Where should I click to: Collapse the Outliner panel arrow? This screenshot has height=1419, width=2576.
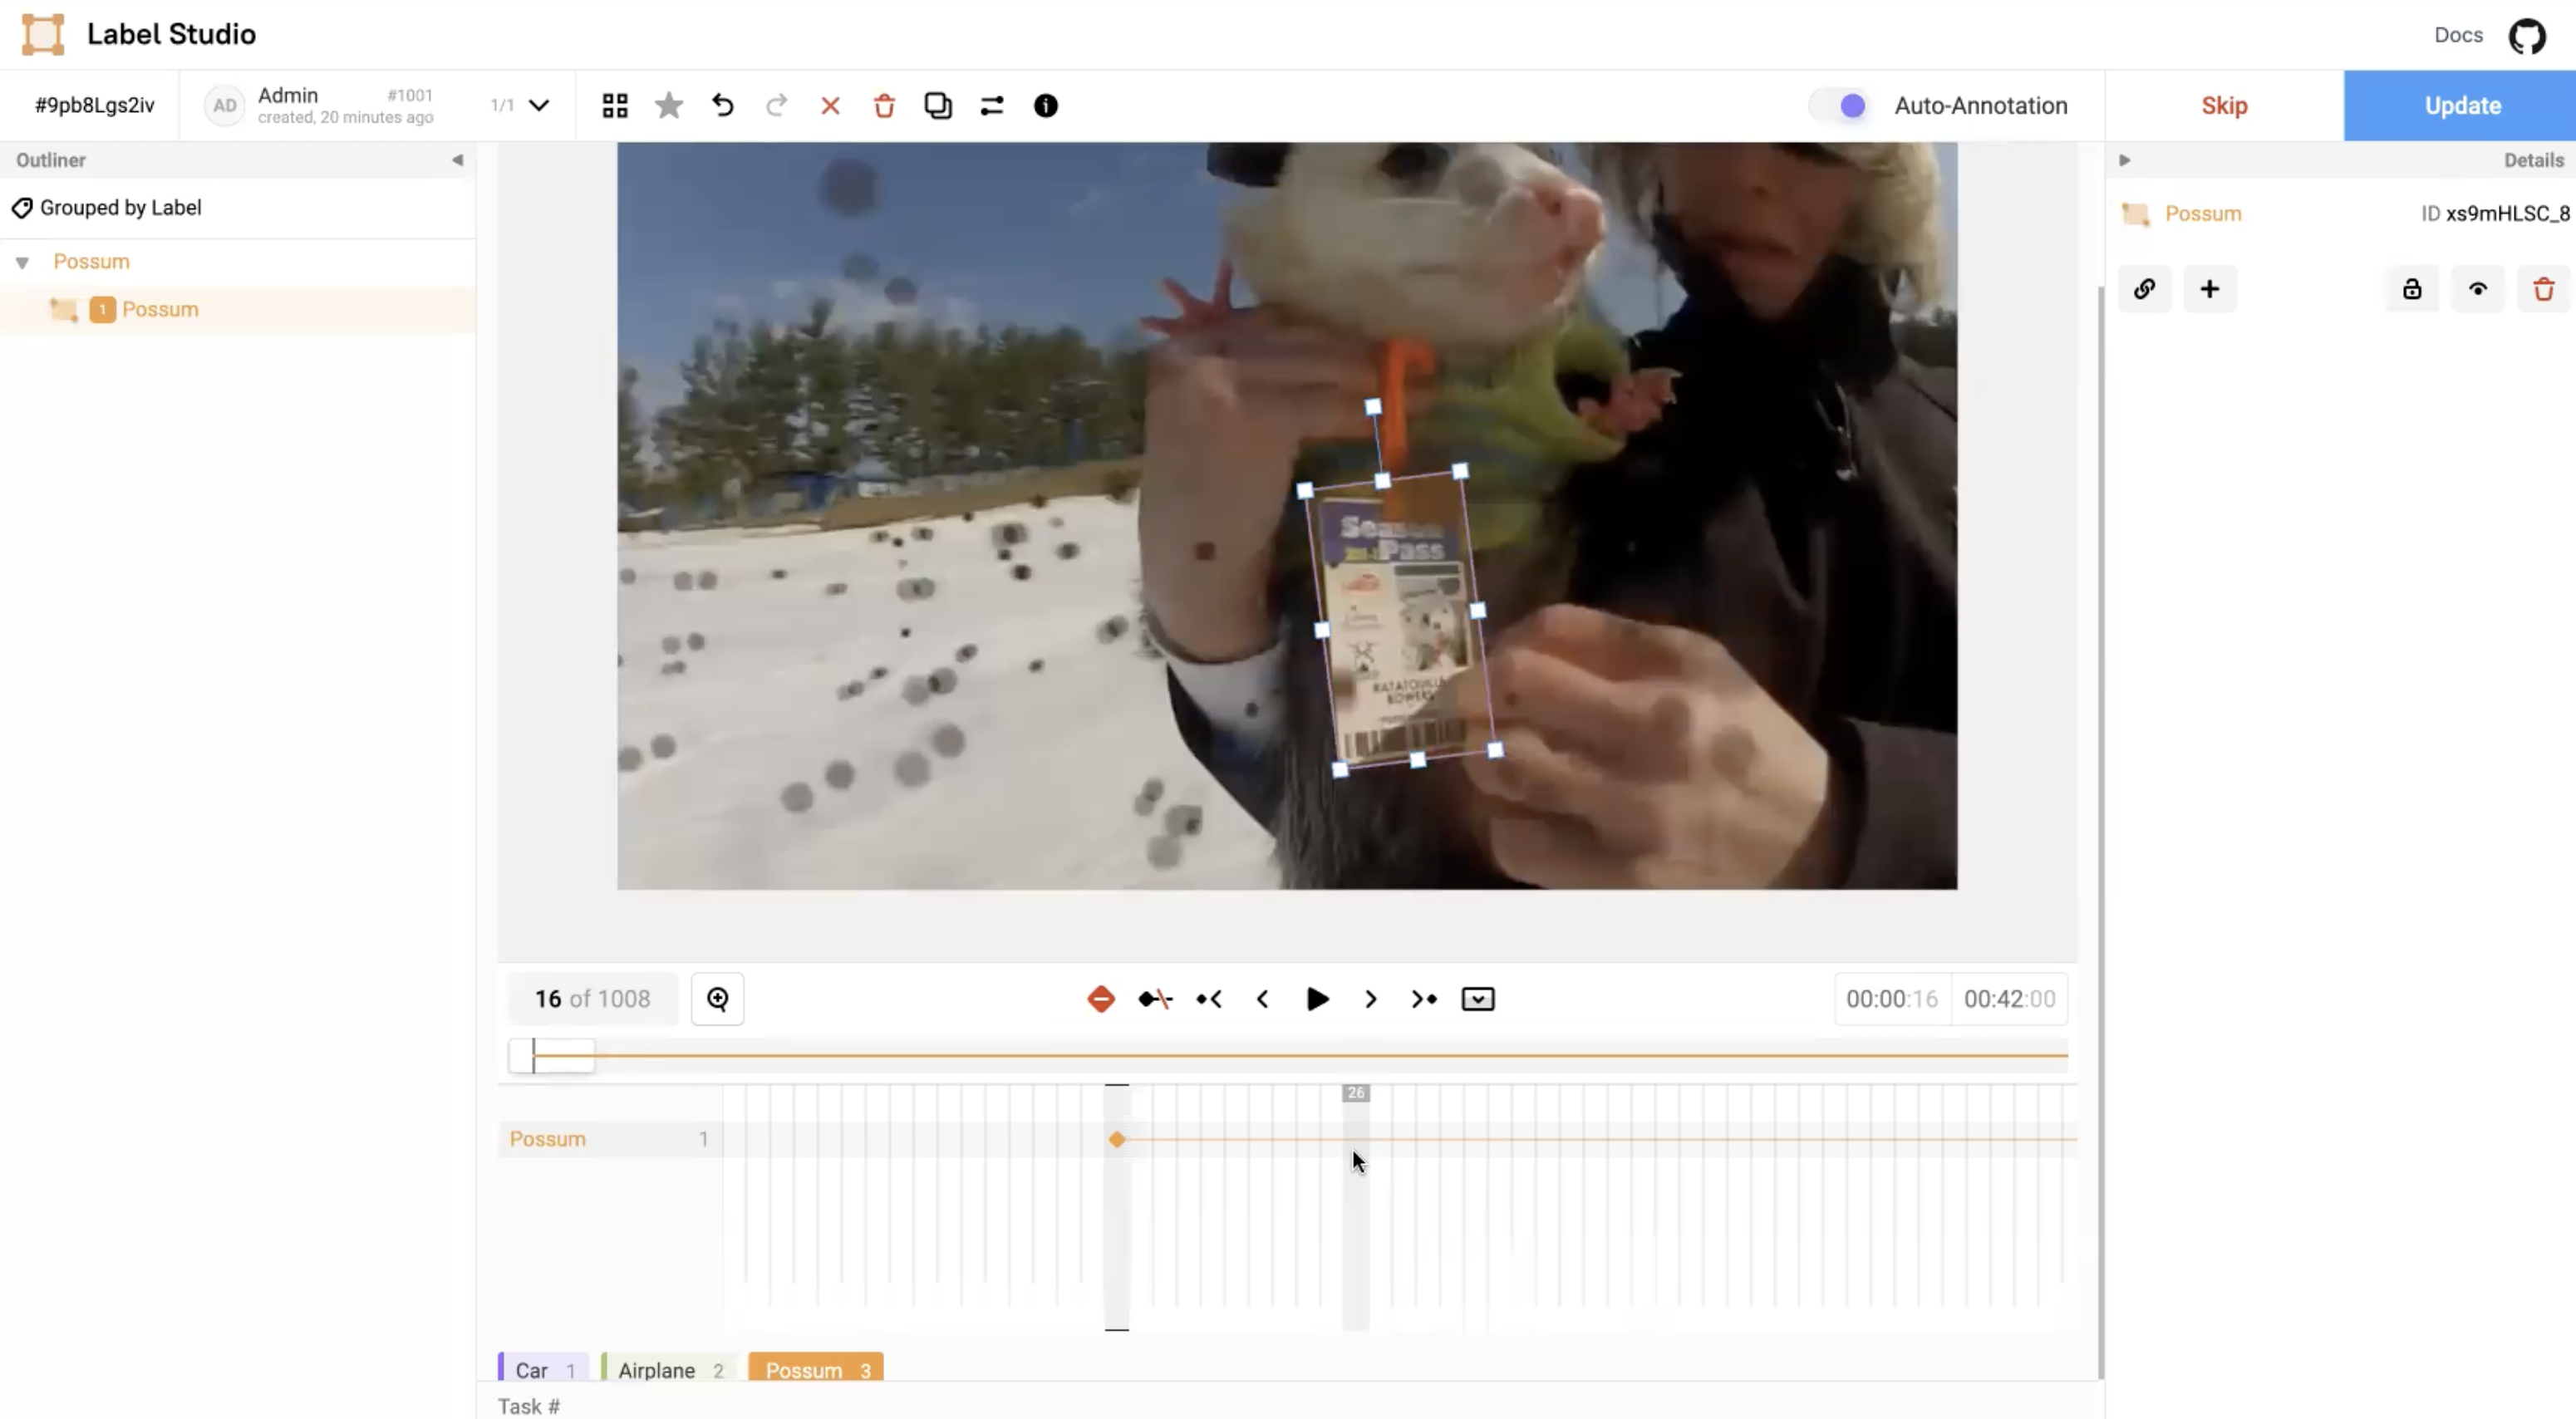click(457, 160)
